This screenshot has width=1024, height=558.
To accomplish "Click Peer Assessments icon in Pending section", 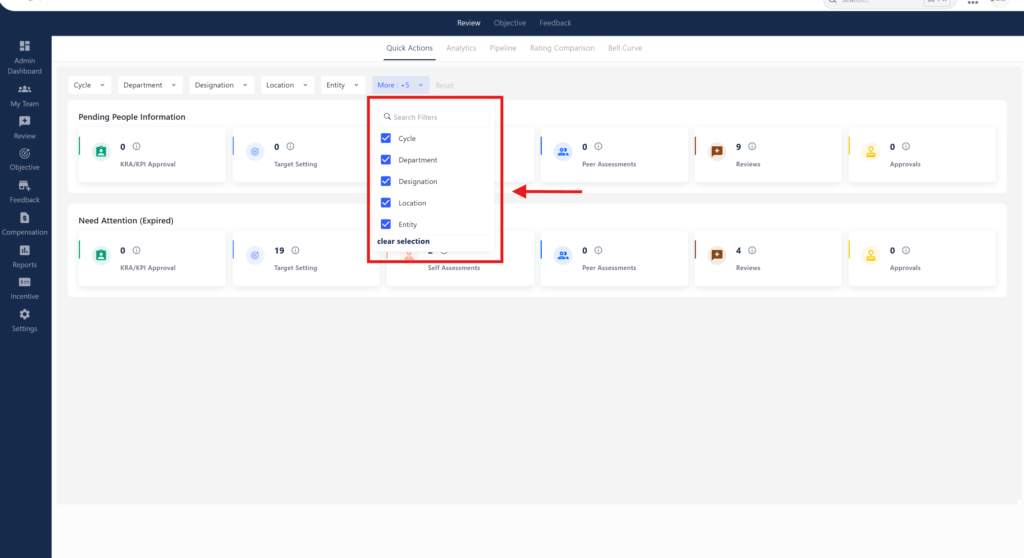I will [x=563, y=152].
